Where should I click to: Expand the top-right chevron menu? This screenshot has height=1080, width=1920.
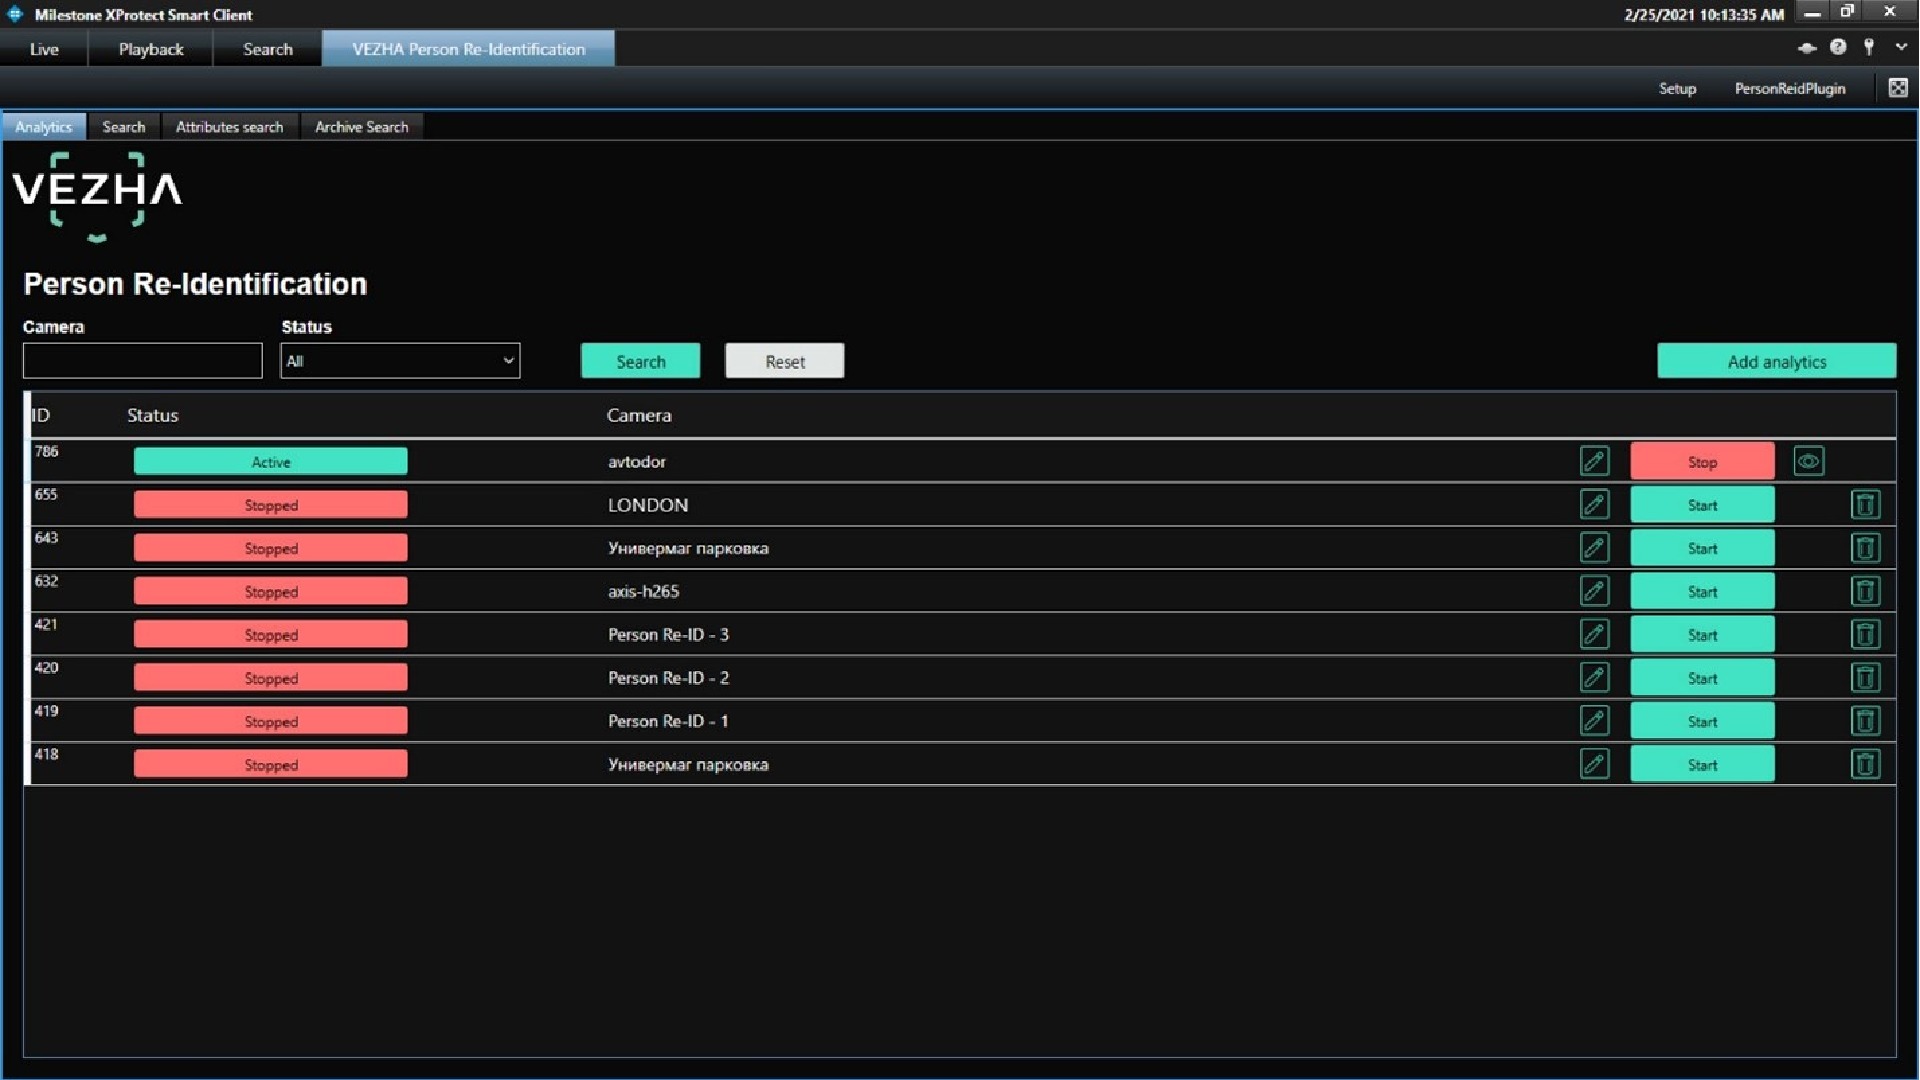pyautogui.click(x=1901, y=47)
